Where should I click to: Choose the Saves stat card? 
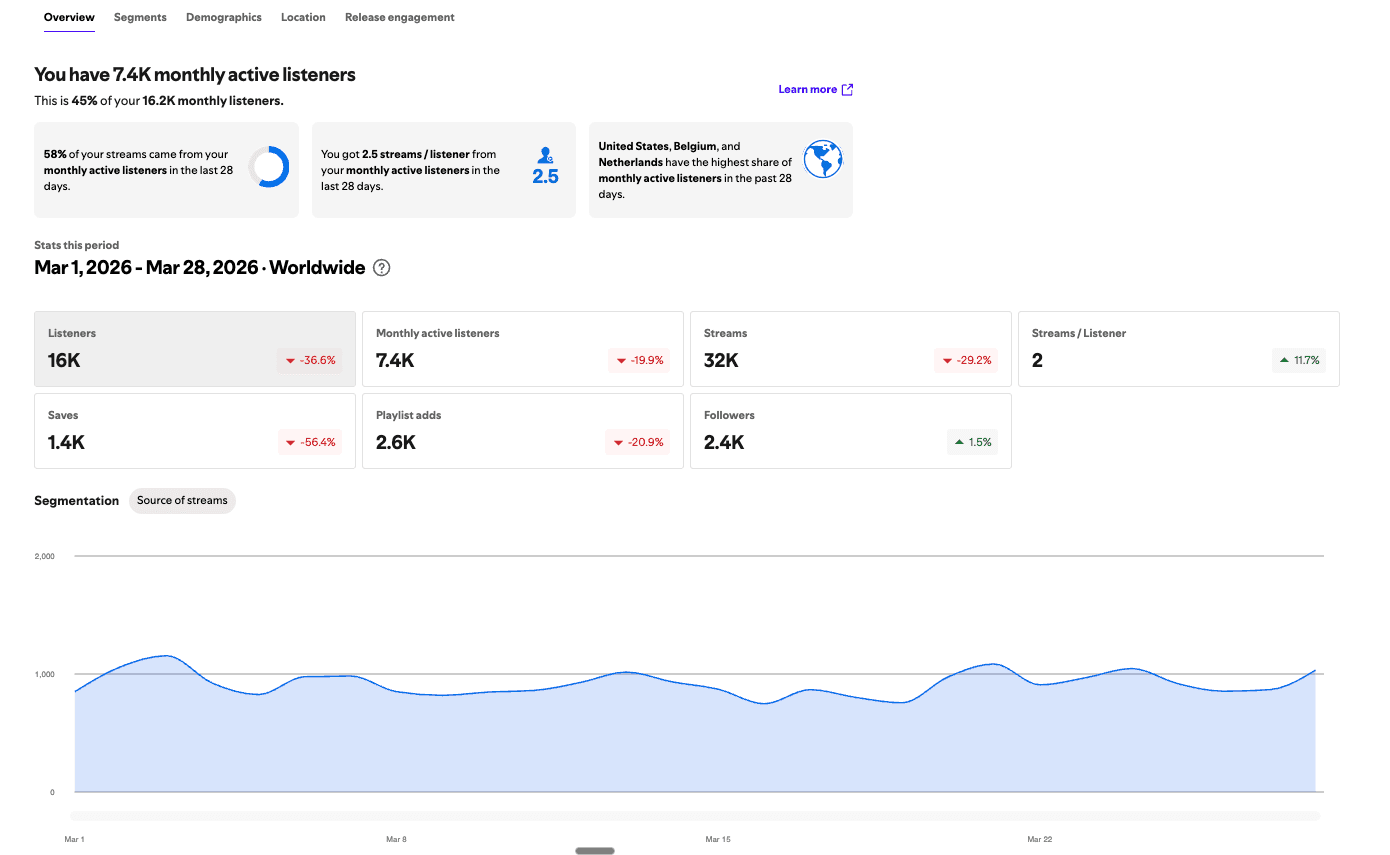coord(195,431)
